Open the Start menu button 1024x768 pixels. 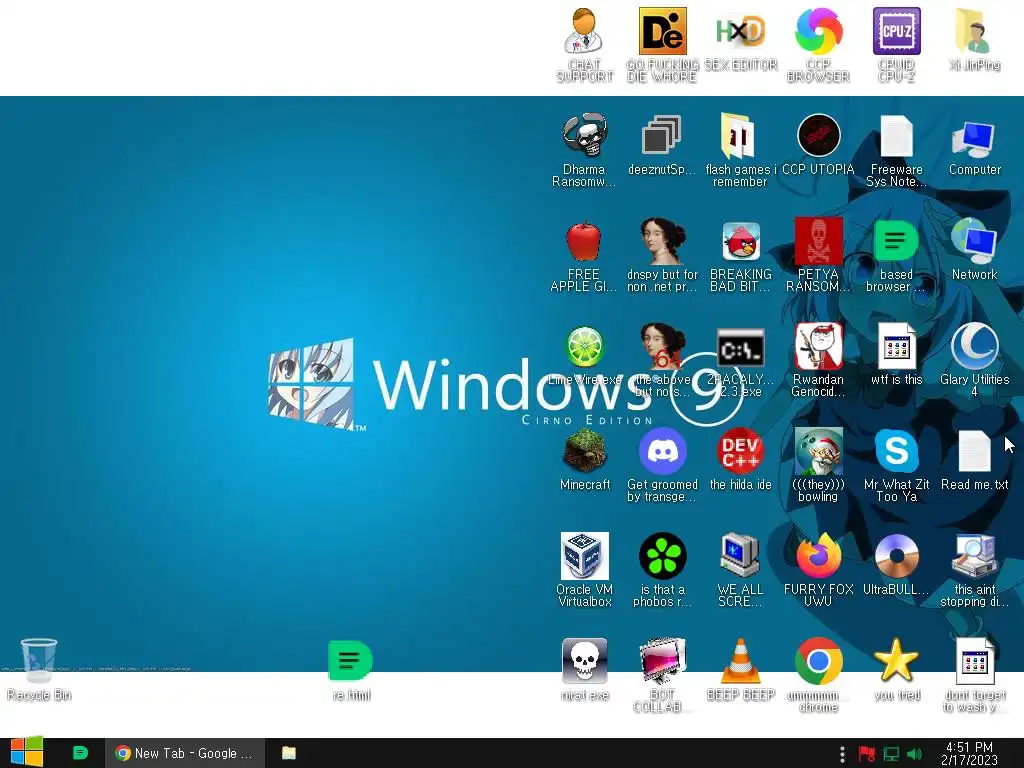point(27,753)
